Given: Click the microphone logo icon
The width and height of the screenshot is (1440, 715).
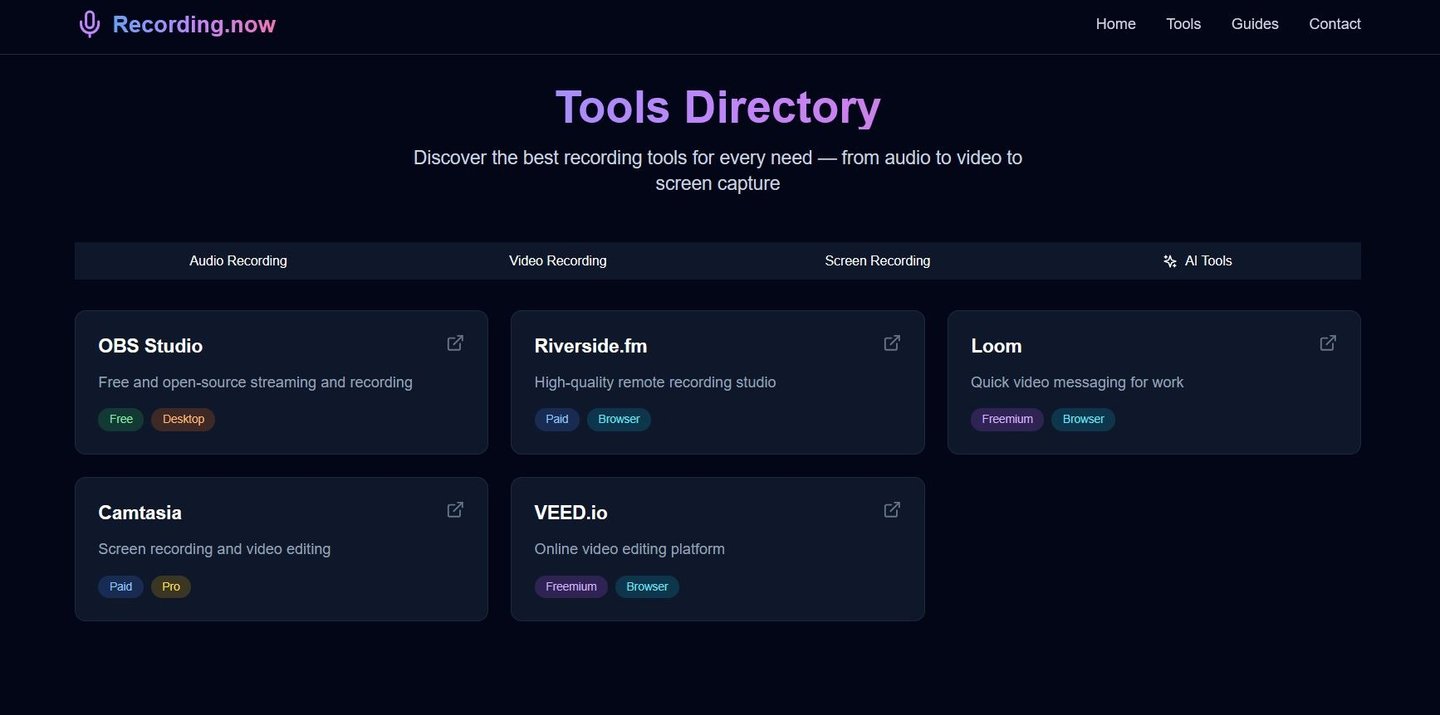Looking at the screenshot, I should (90, 24).
